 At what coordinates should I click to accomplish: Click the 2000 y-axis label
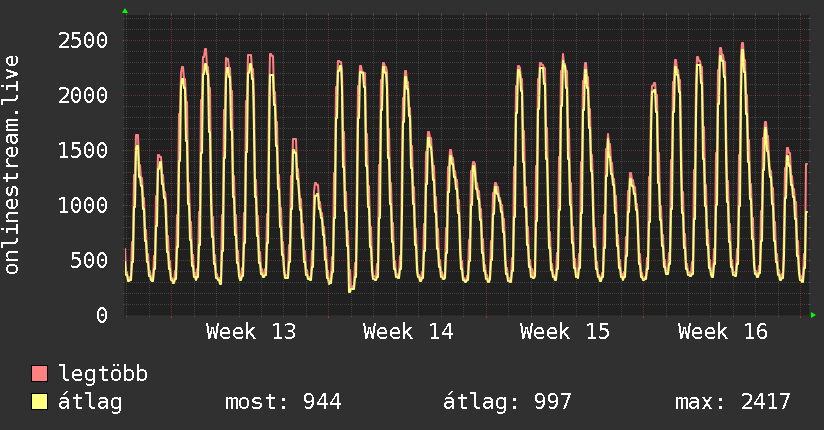(x=83, y=96)
